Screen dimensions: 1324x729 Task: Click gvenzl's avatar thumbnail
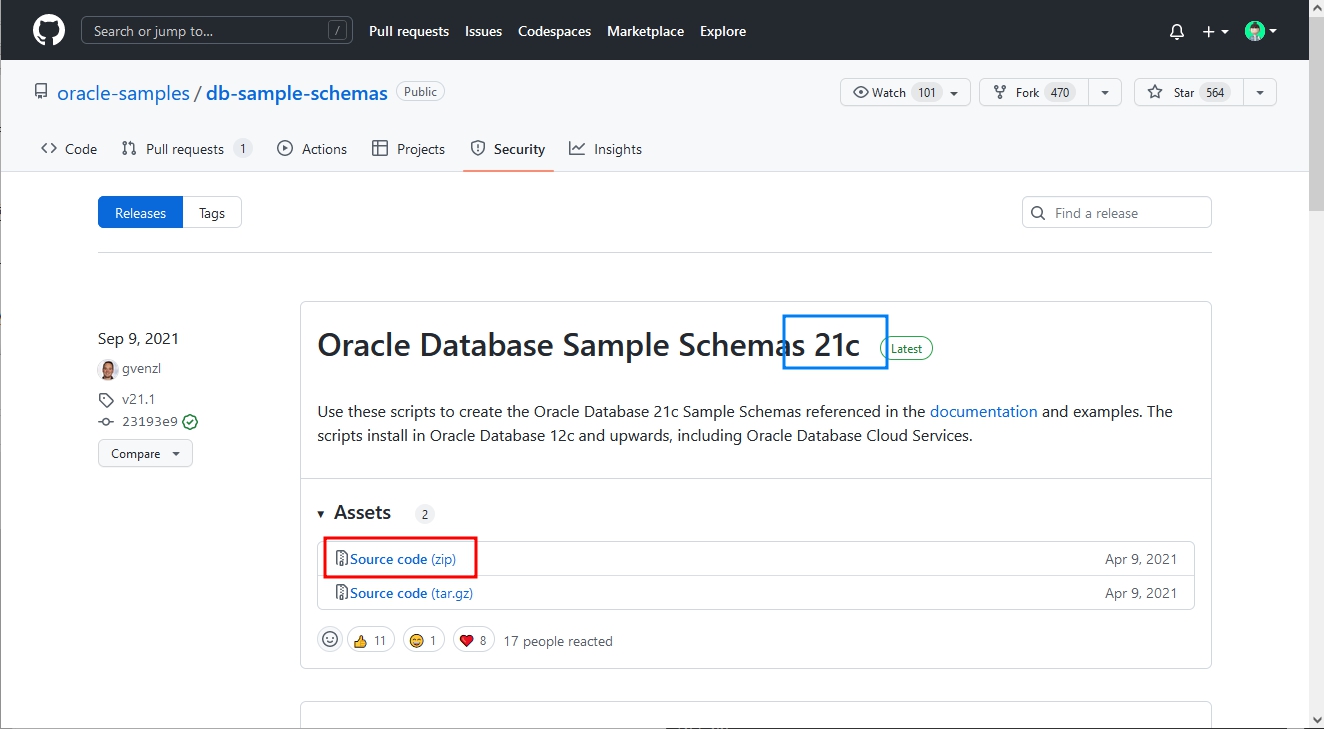point(108,370)
